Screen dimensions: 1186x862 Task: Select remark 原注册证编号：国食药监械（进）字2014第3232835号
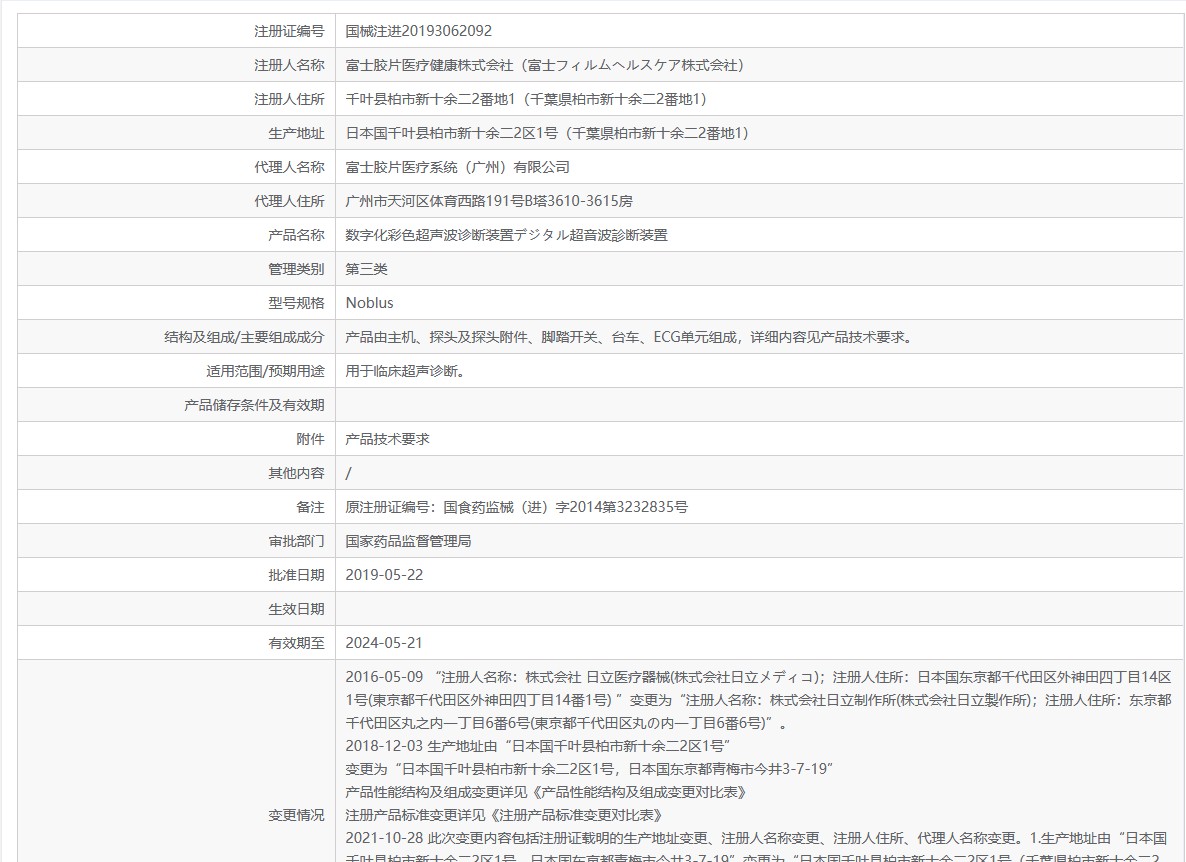tap(517, 507)
